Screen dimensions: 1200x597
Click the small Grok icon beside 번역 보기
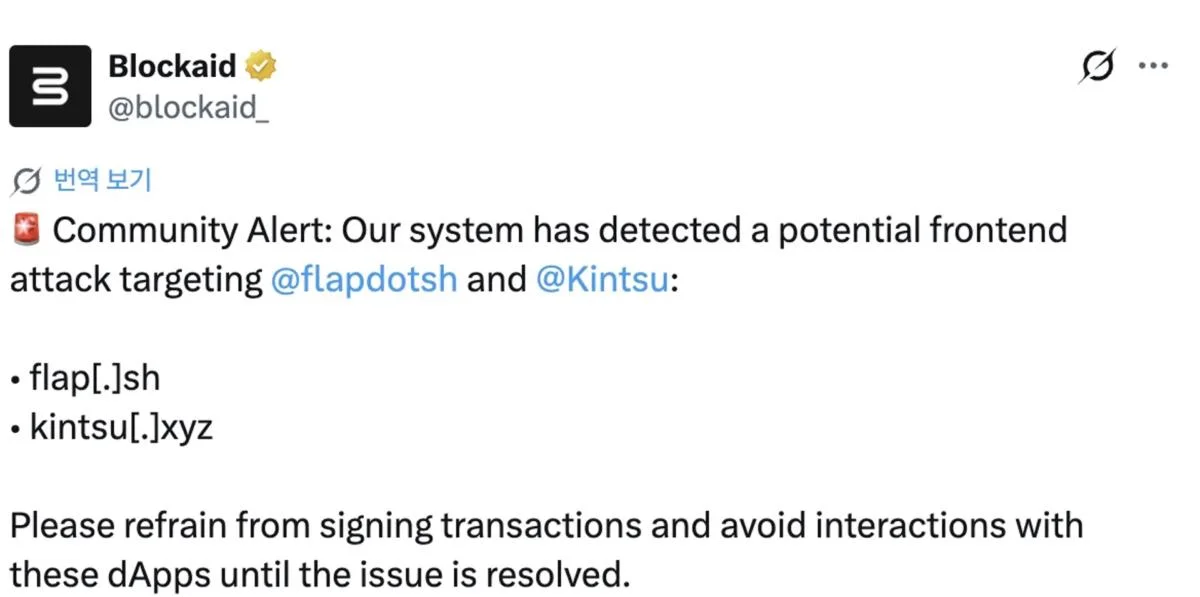pyautogui.click(x=26, y=181)
